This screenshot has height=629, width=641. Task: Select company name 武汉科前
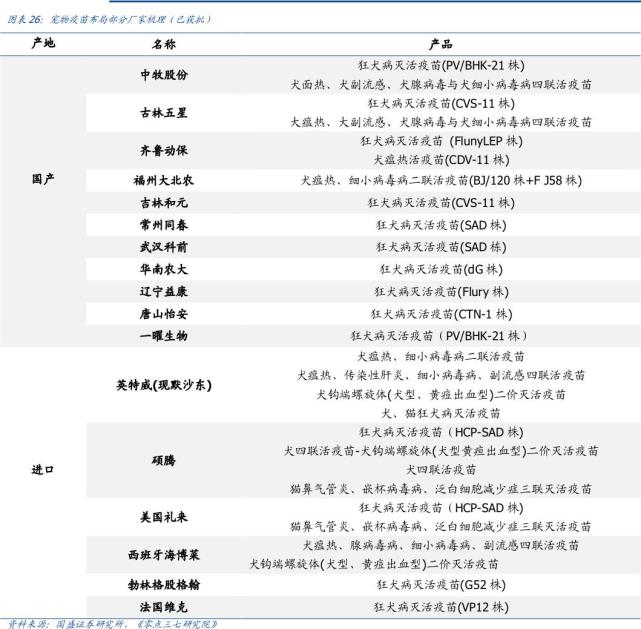(x=164, y=247)
